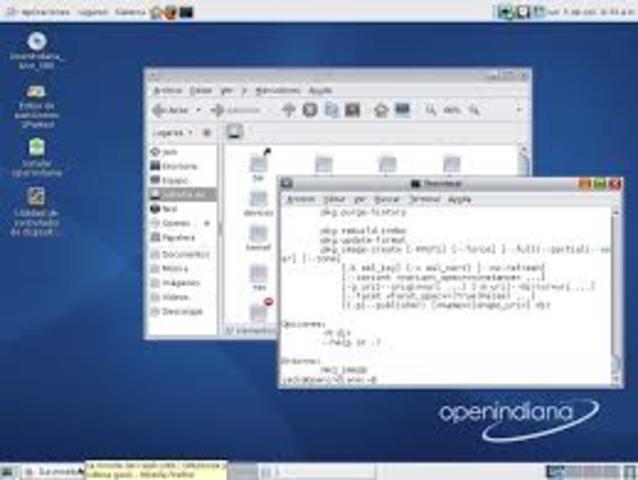Launch Firefox from the top panel
Image resolution: width=638 pixels, height=480 pixels.
coord(170,12)
